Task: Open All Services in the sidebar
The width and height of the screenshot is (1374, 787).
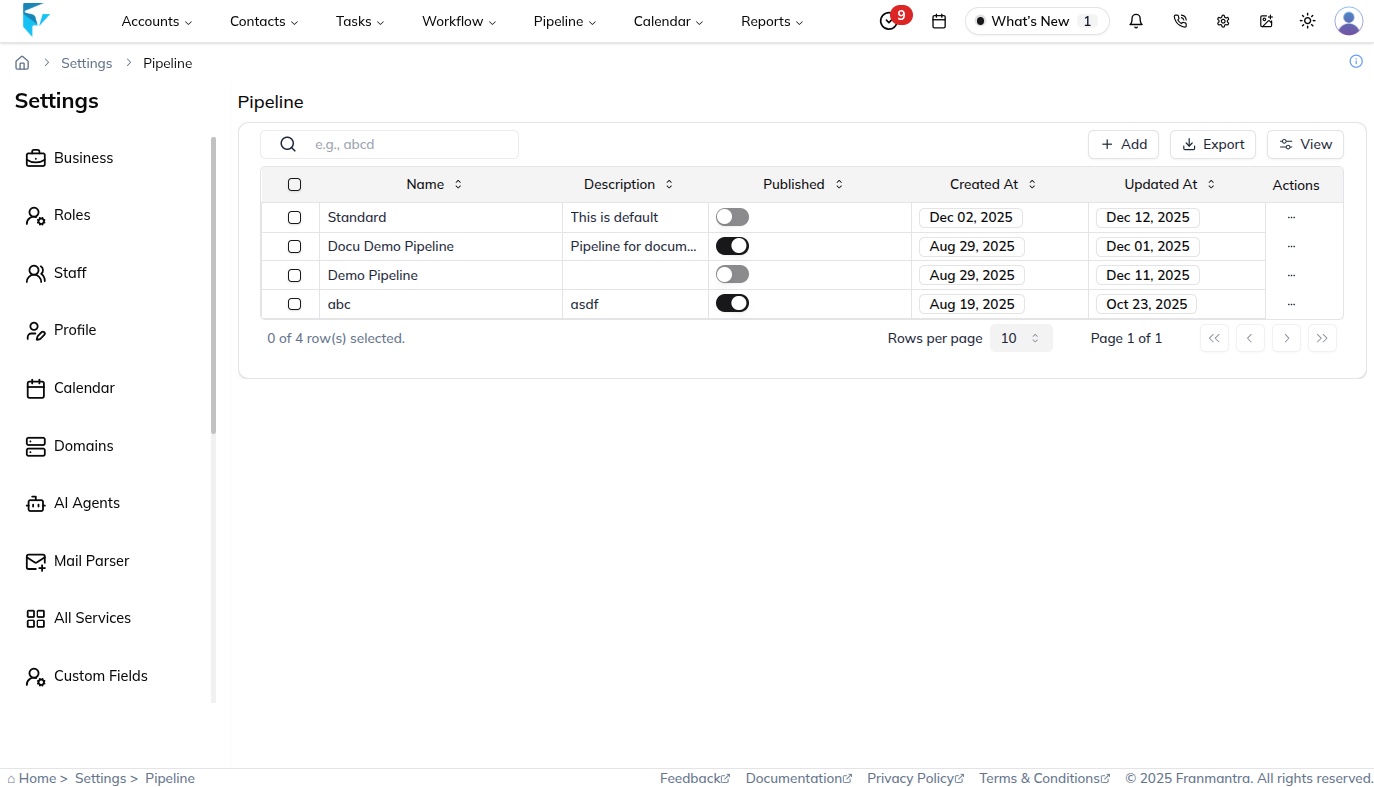Action: (x=79, y=618)
